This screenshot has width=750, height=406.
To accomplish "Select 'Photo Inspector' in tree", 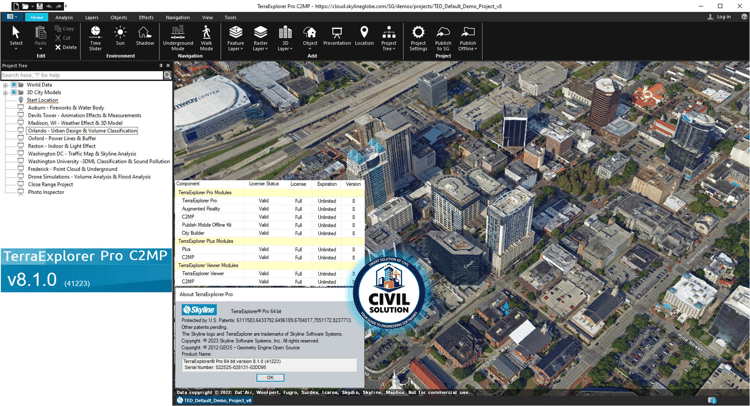I will 46,192.
